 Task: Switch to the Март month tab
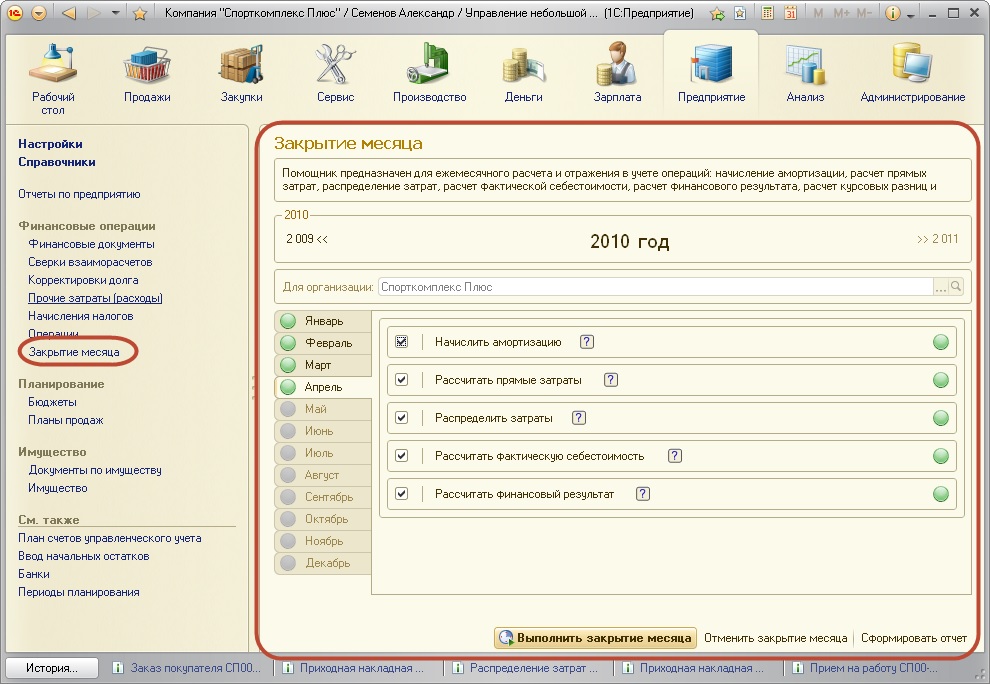pyautogui.click(x=318, y=365)
